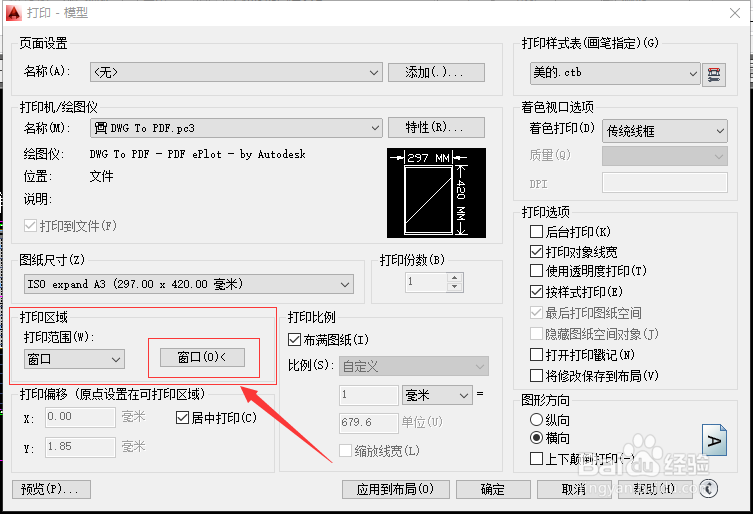The image size is (753, 514).
Task: Click the text 'DWG To PDF - PDF ePlot - by Autodesk'
Action: pos(197,154)
